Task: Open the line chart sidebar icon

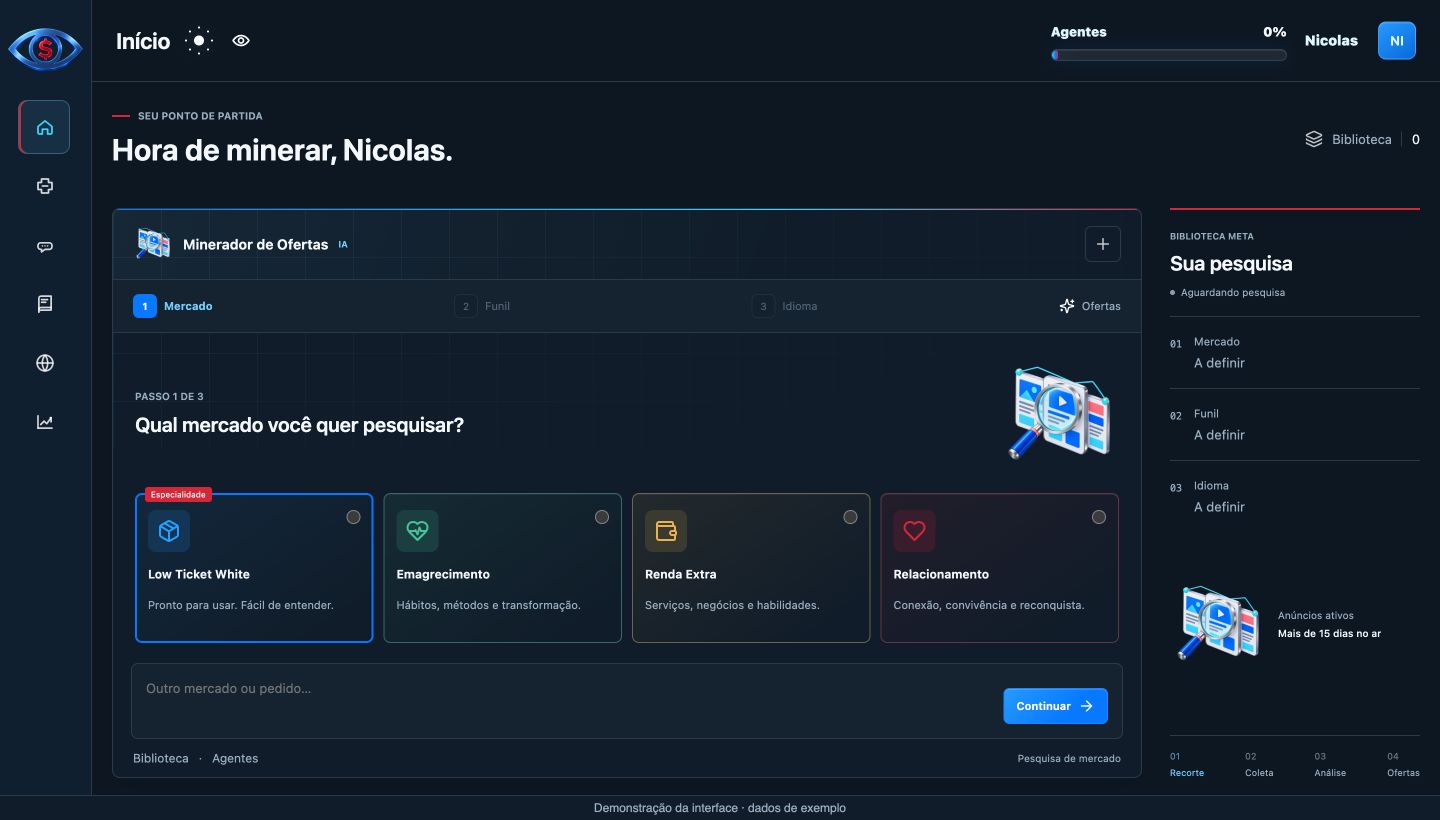Action: click(x=45, y=422)
